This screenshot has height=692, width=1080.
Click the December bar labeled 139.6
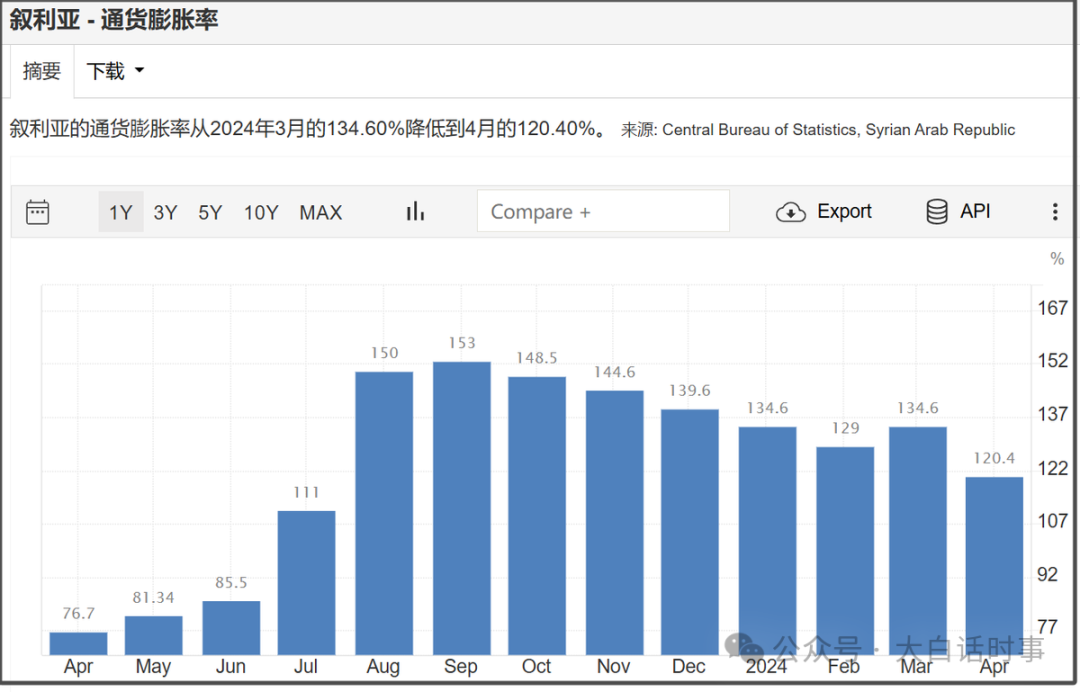[689, 531]
